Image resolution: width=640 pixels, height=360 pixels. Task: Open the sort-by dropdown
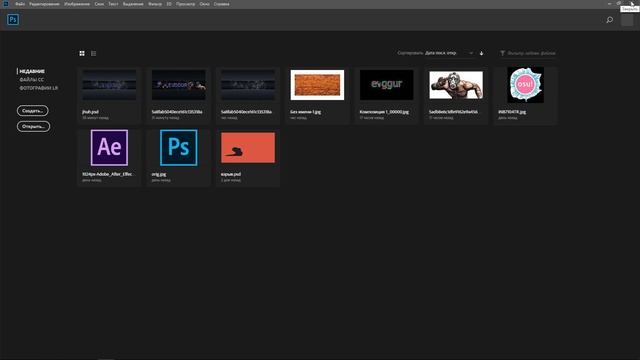pos(449,53)
